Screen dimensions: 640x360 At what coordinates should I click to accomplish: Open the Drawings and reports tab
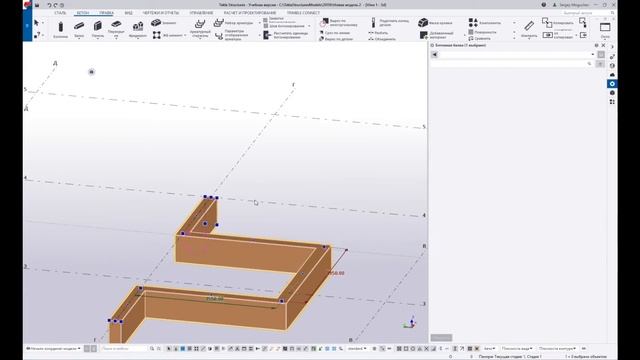pos(161,13)
